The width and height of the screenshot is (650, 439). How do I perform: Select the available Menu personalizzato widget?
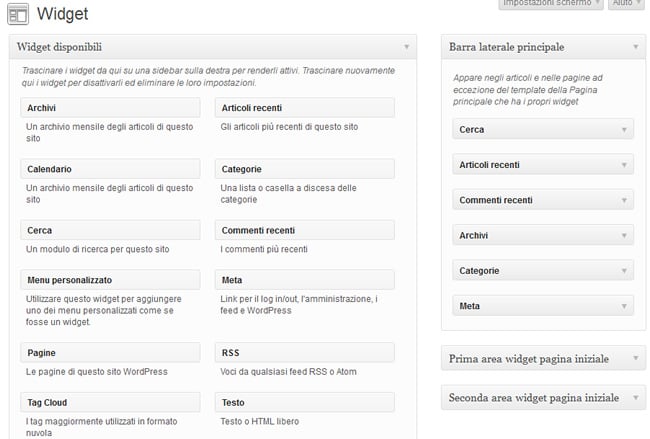point(110,280)
